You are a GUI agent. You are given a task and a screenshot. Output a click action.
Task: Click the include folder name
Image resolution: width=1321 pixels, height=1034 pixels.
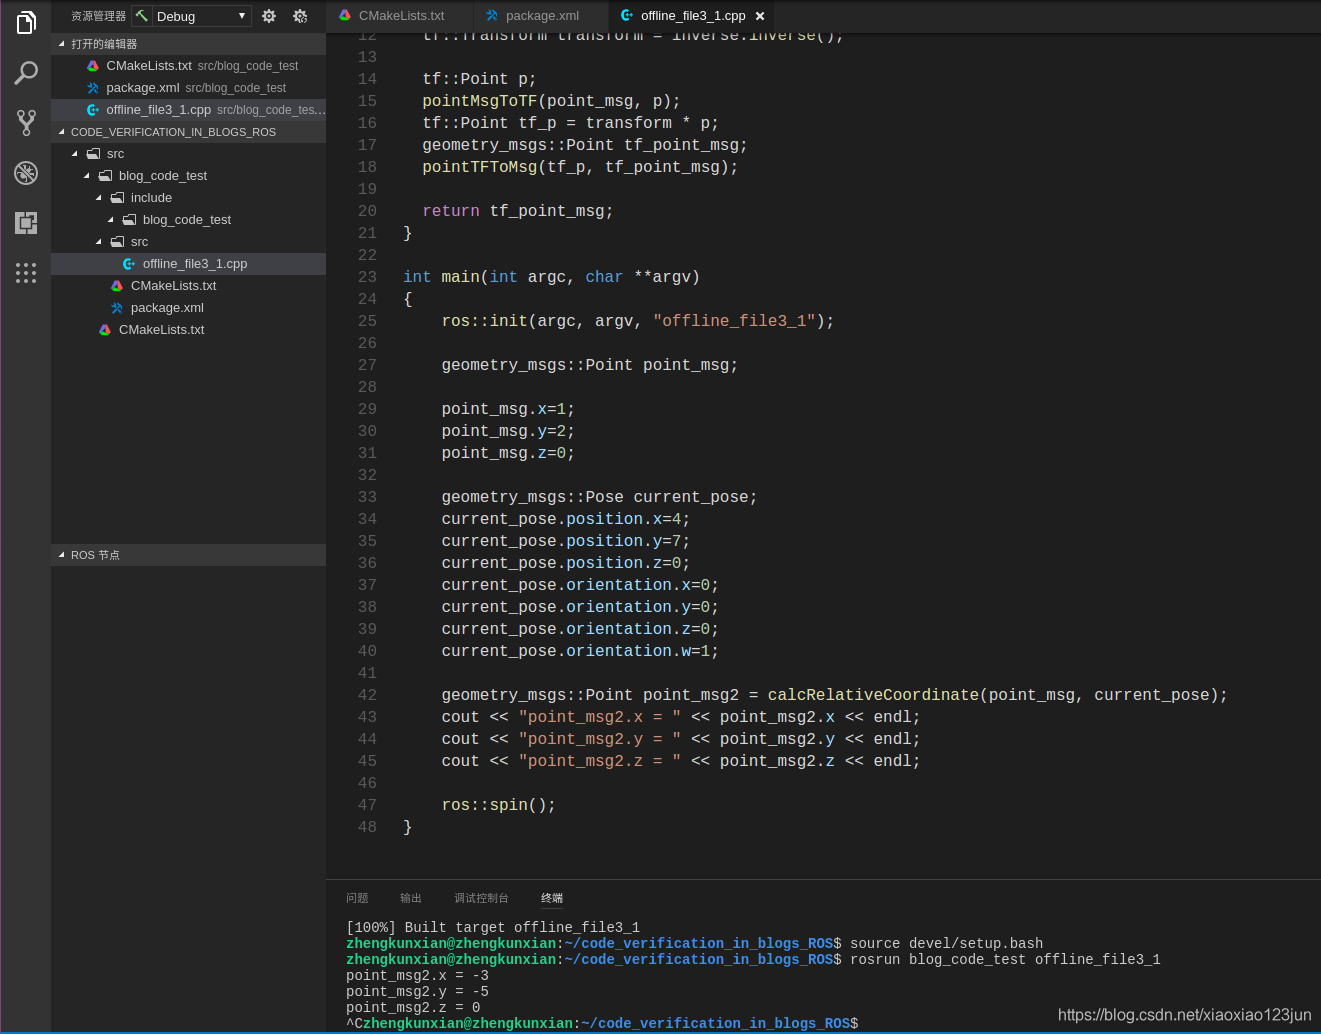[x=151, y=198]
